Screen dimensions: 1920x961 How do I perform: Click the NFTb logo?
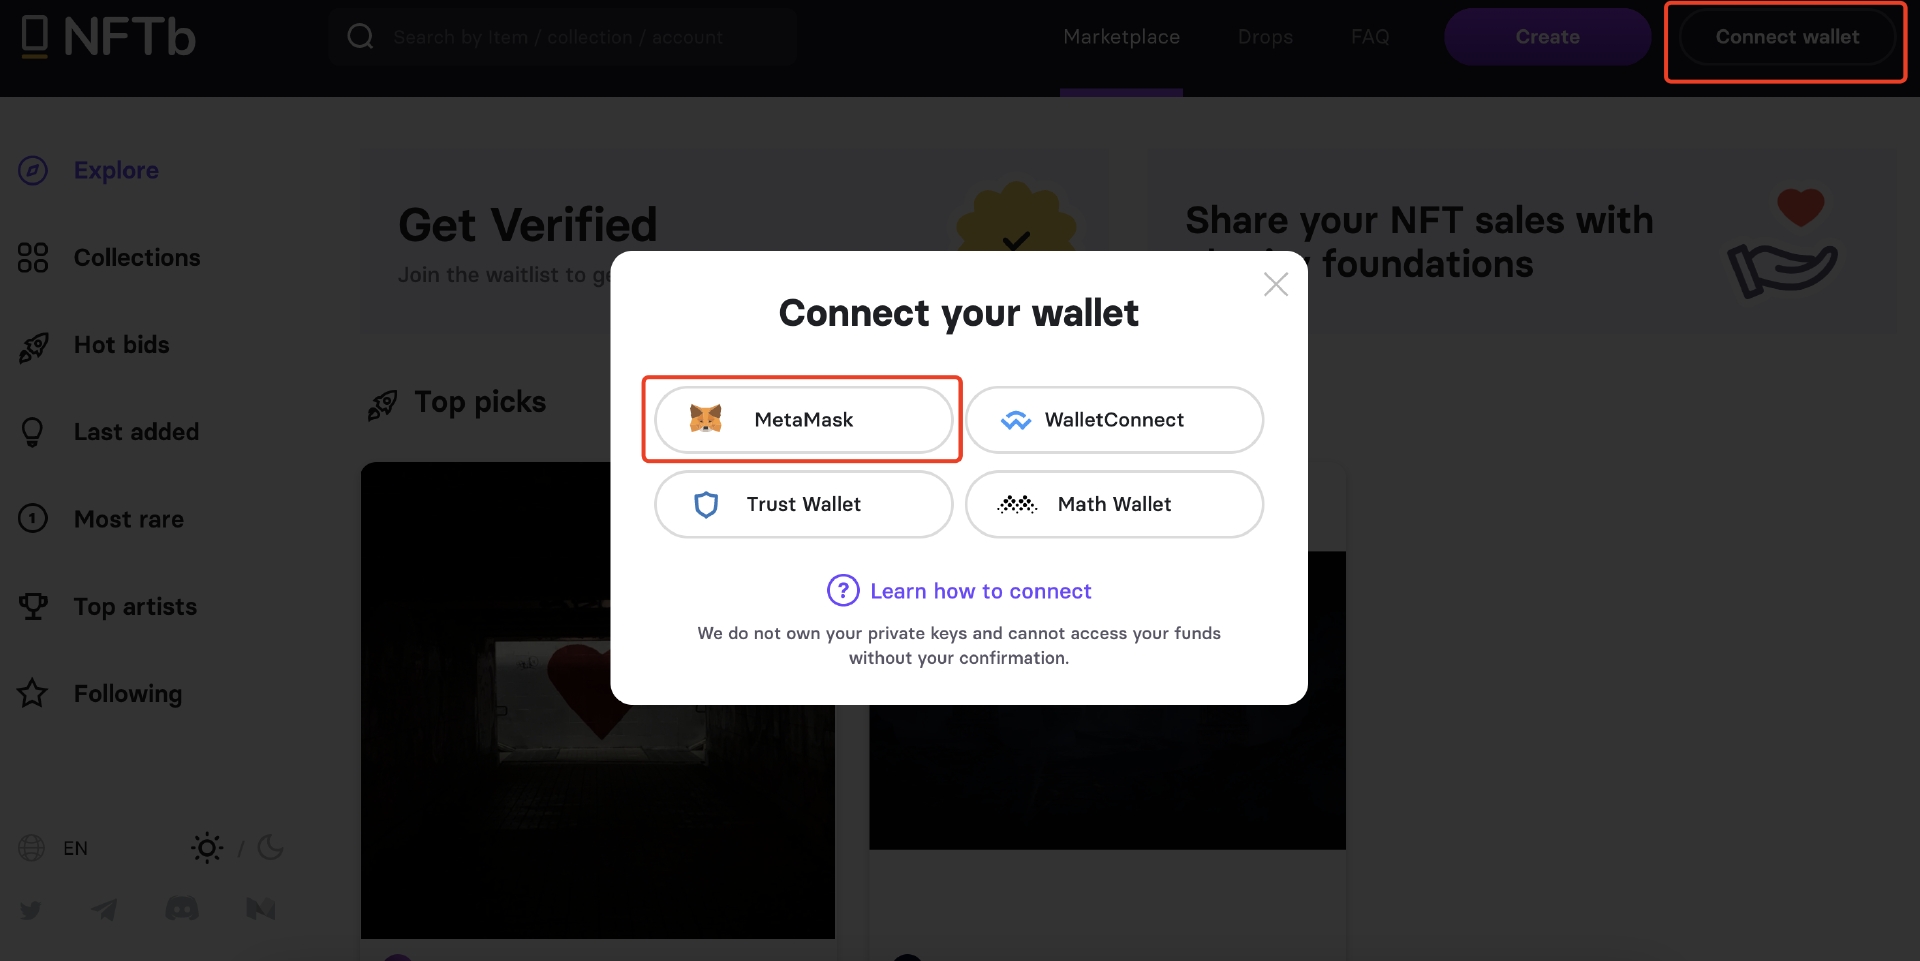pyautogui.click(x=108, y=37)
